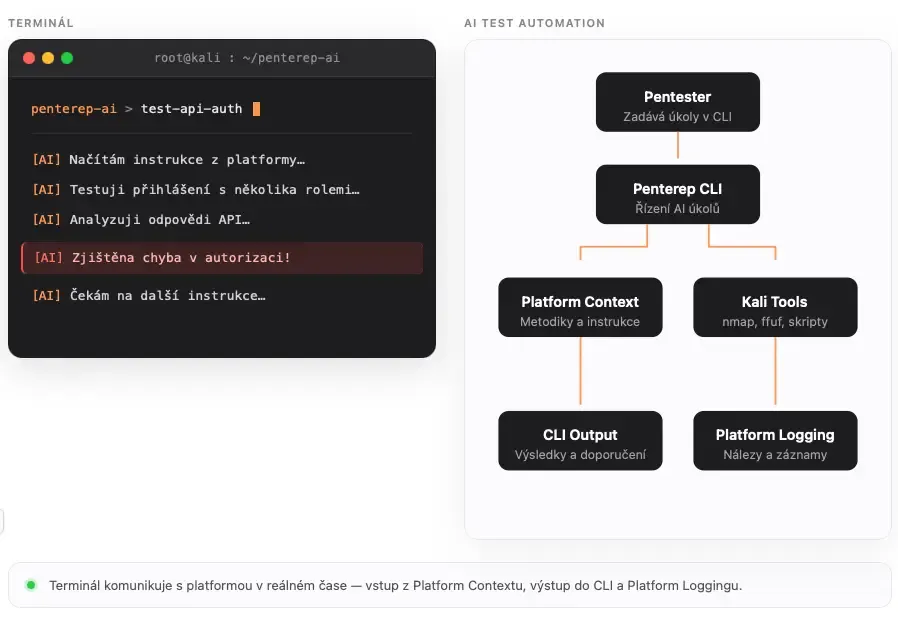The height and width of the screenshot is (617, 898).
Task: Click the 'Testuji přihlášení s několika rolemi' line
Action: click(202, 189)
